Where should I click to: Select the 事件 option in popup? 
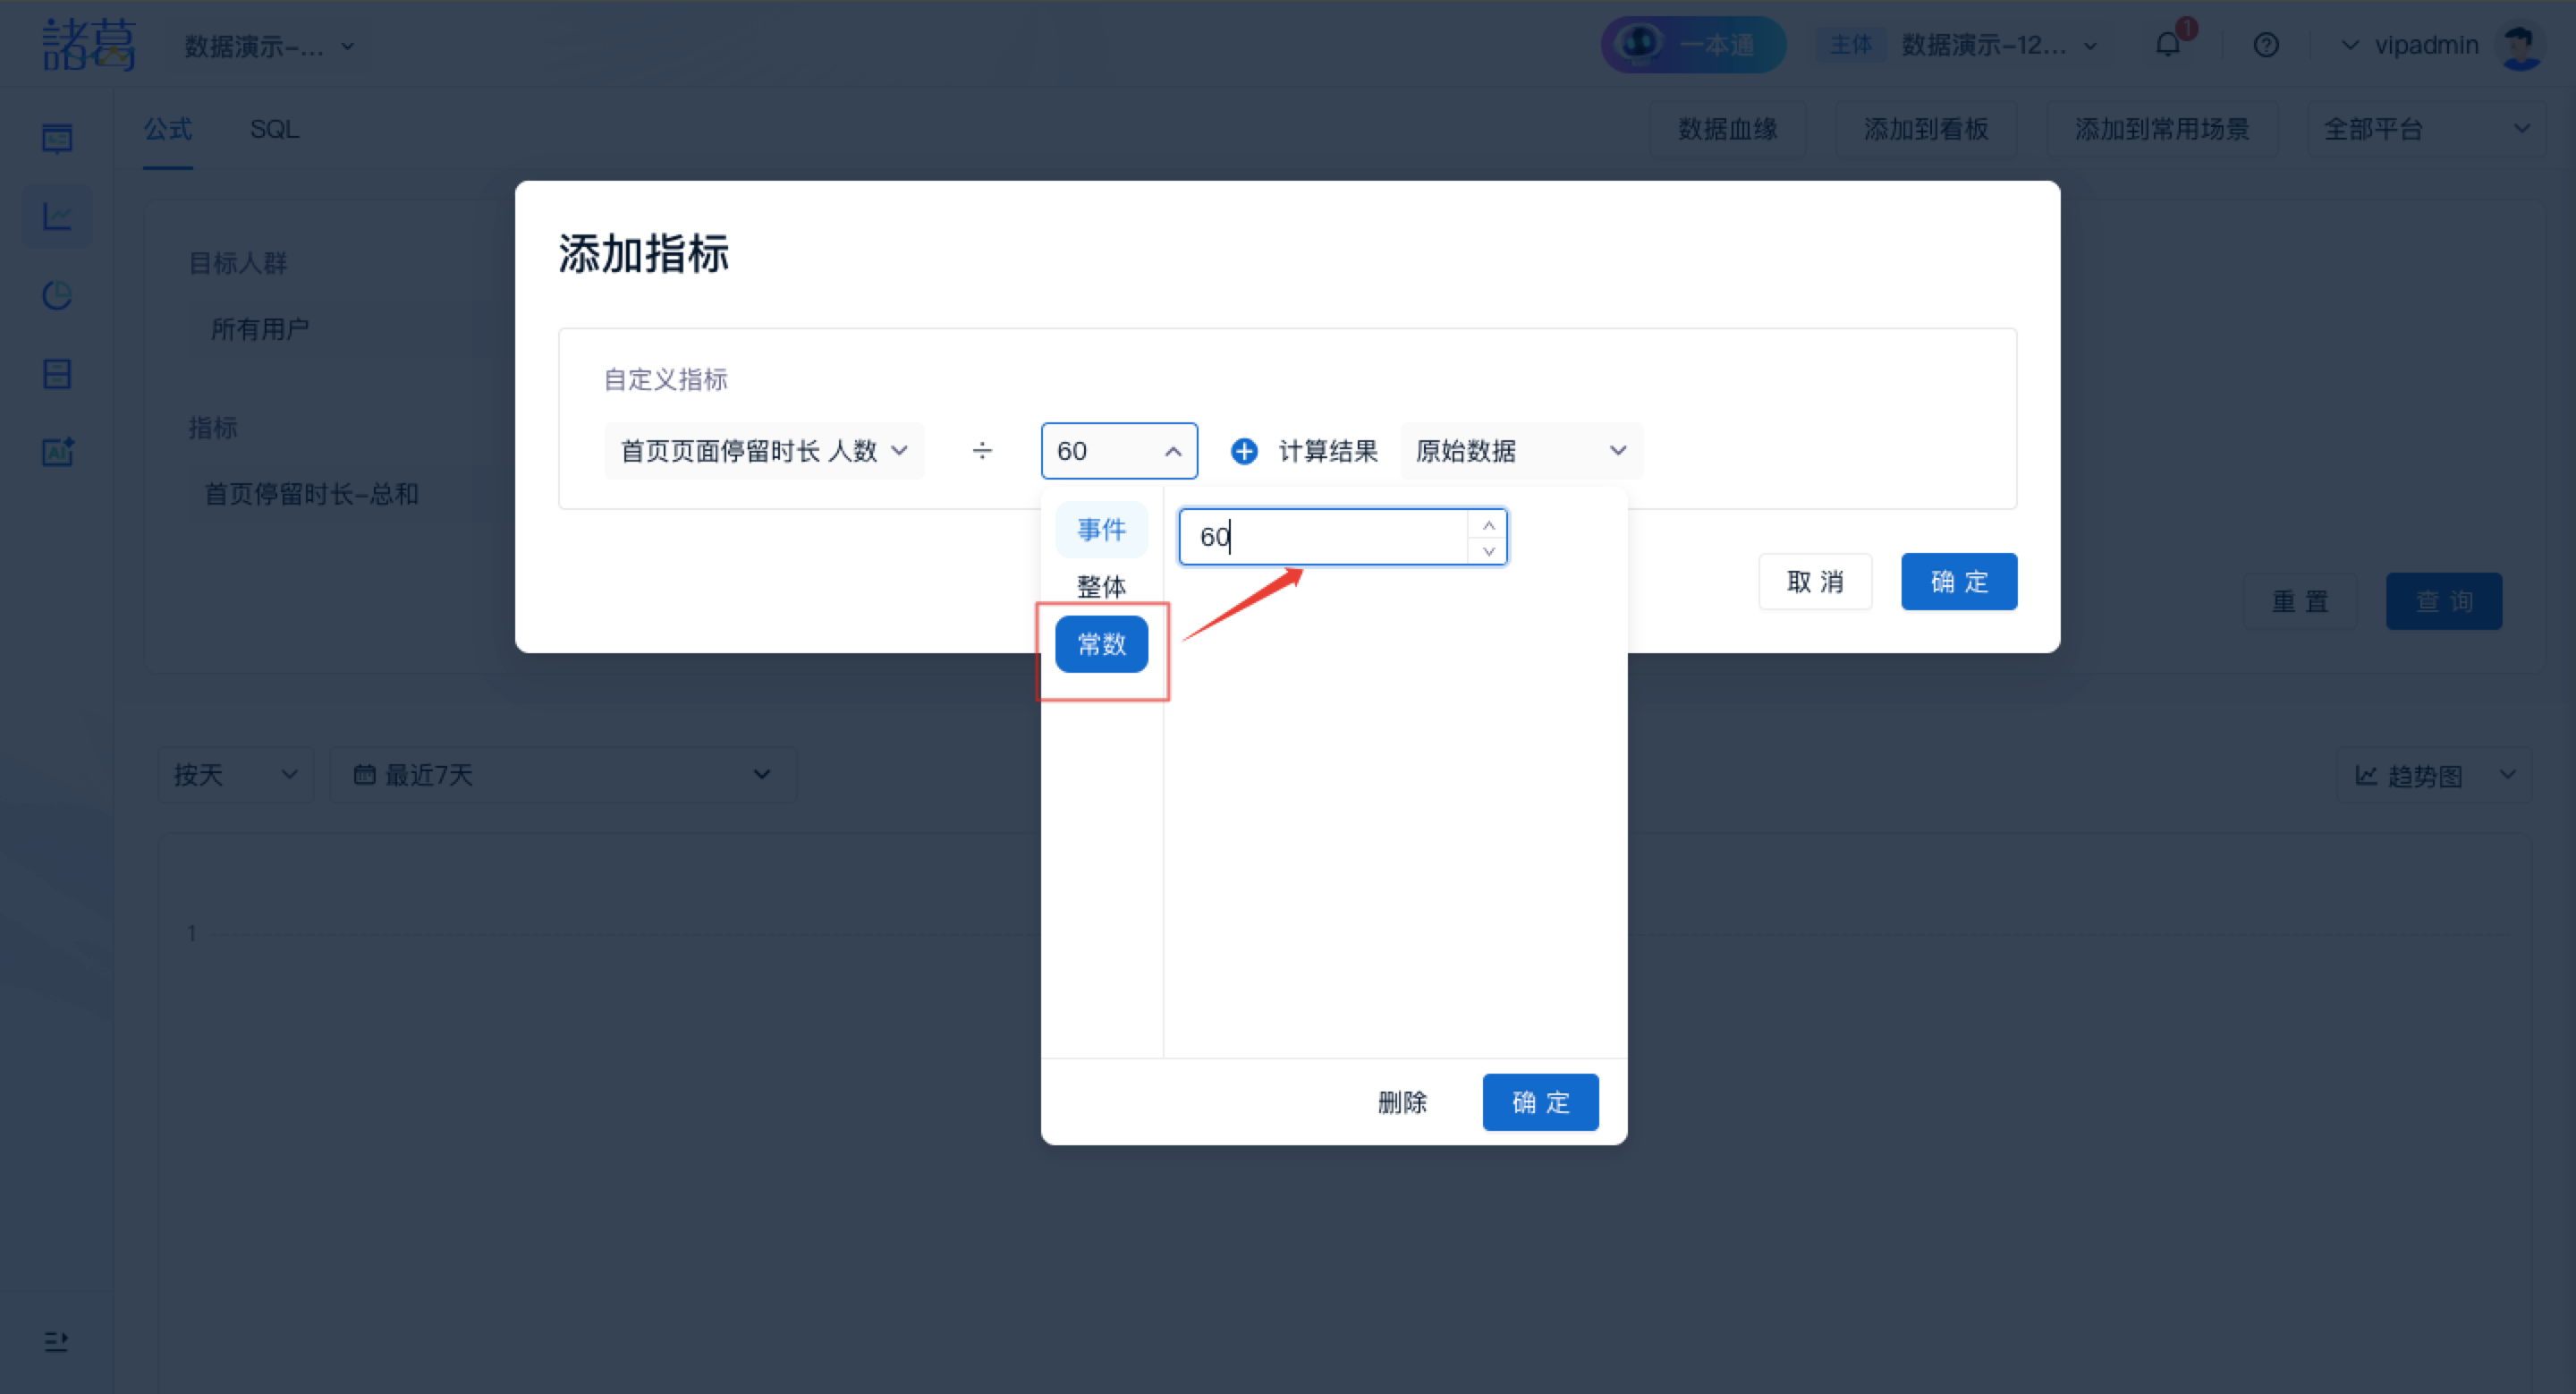point(1101,529)
